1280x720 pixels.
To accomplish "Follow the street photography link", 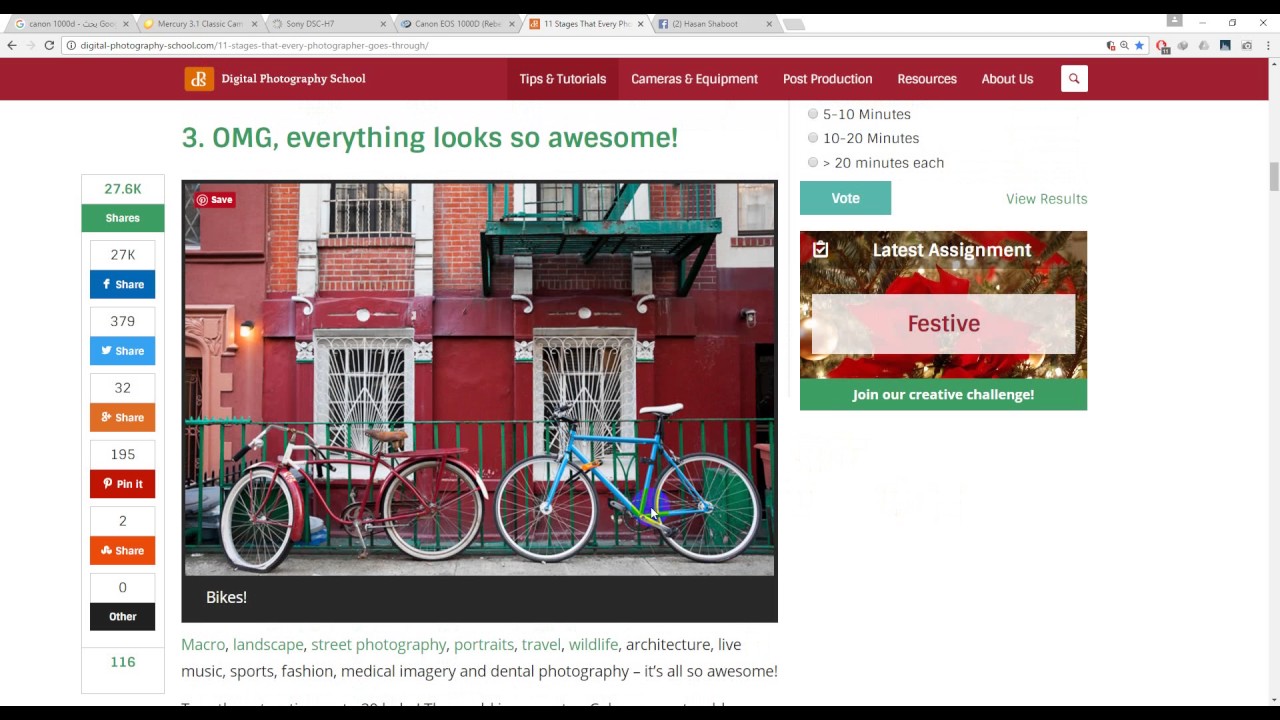I will point(379,645).
